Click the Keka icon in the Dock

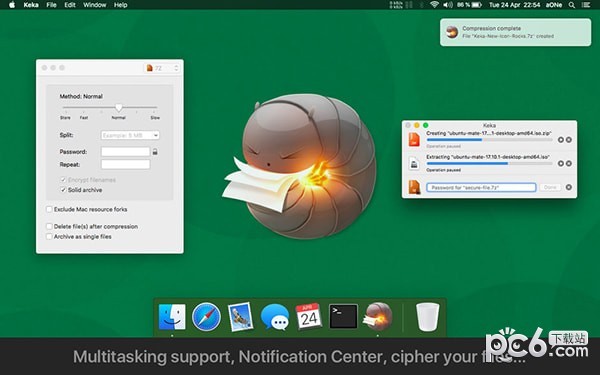pos(378,316)
